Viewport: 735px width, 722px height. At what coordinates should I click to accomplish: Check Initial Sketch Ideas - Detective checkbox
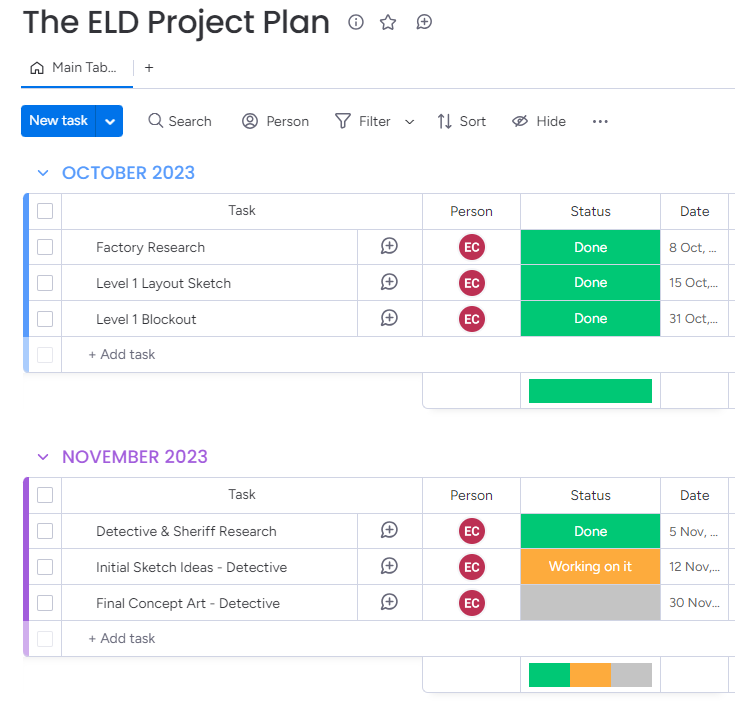pos(45,567)
